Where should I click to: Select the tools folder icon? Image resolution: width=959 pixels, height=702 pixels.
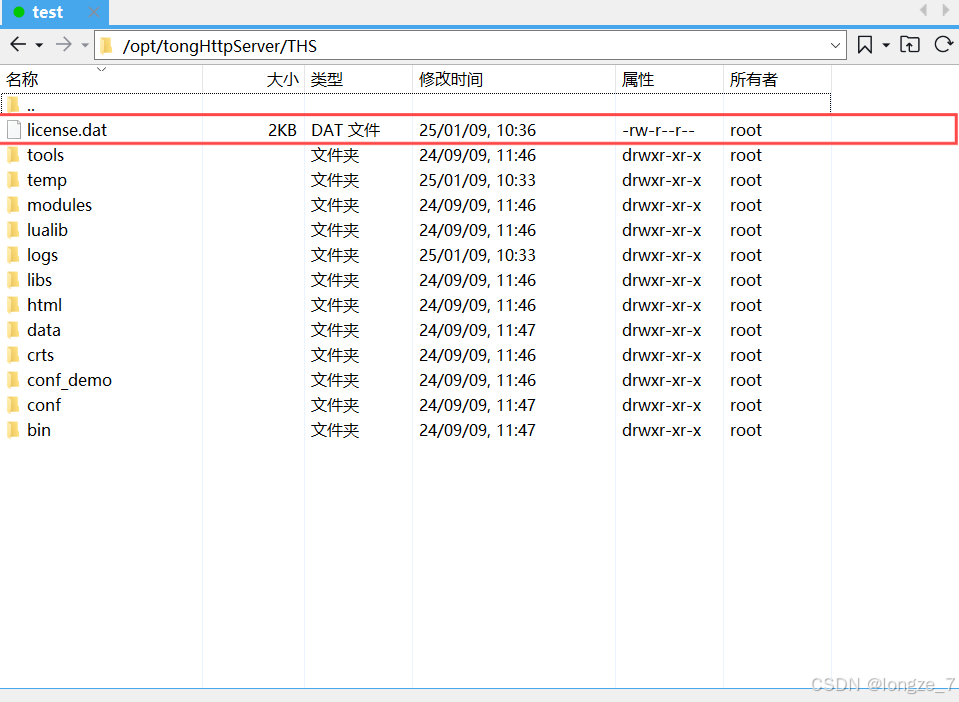pos(13,155)
